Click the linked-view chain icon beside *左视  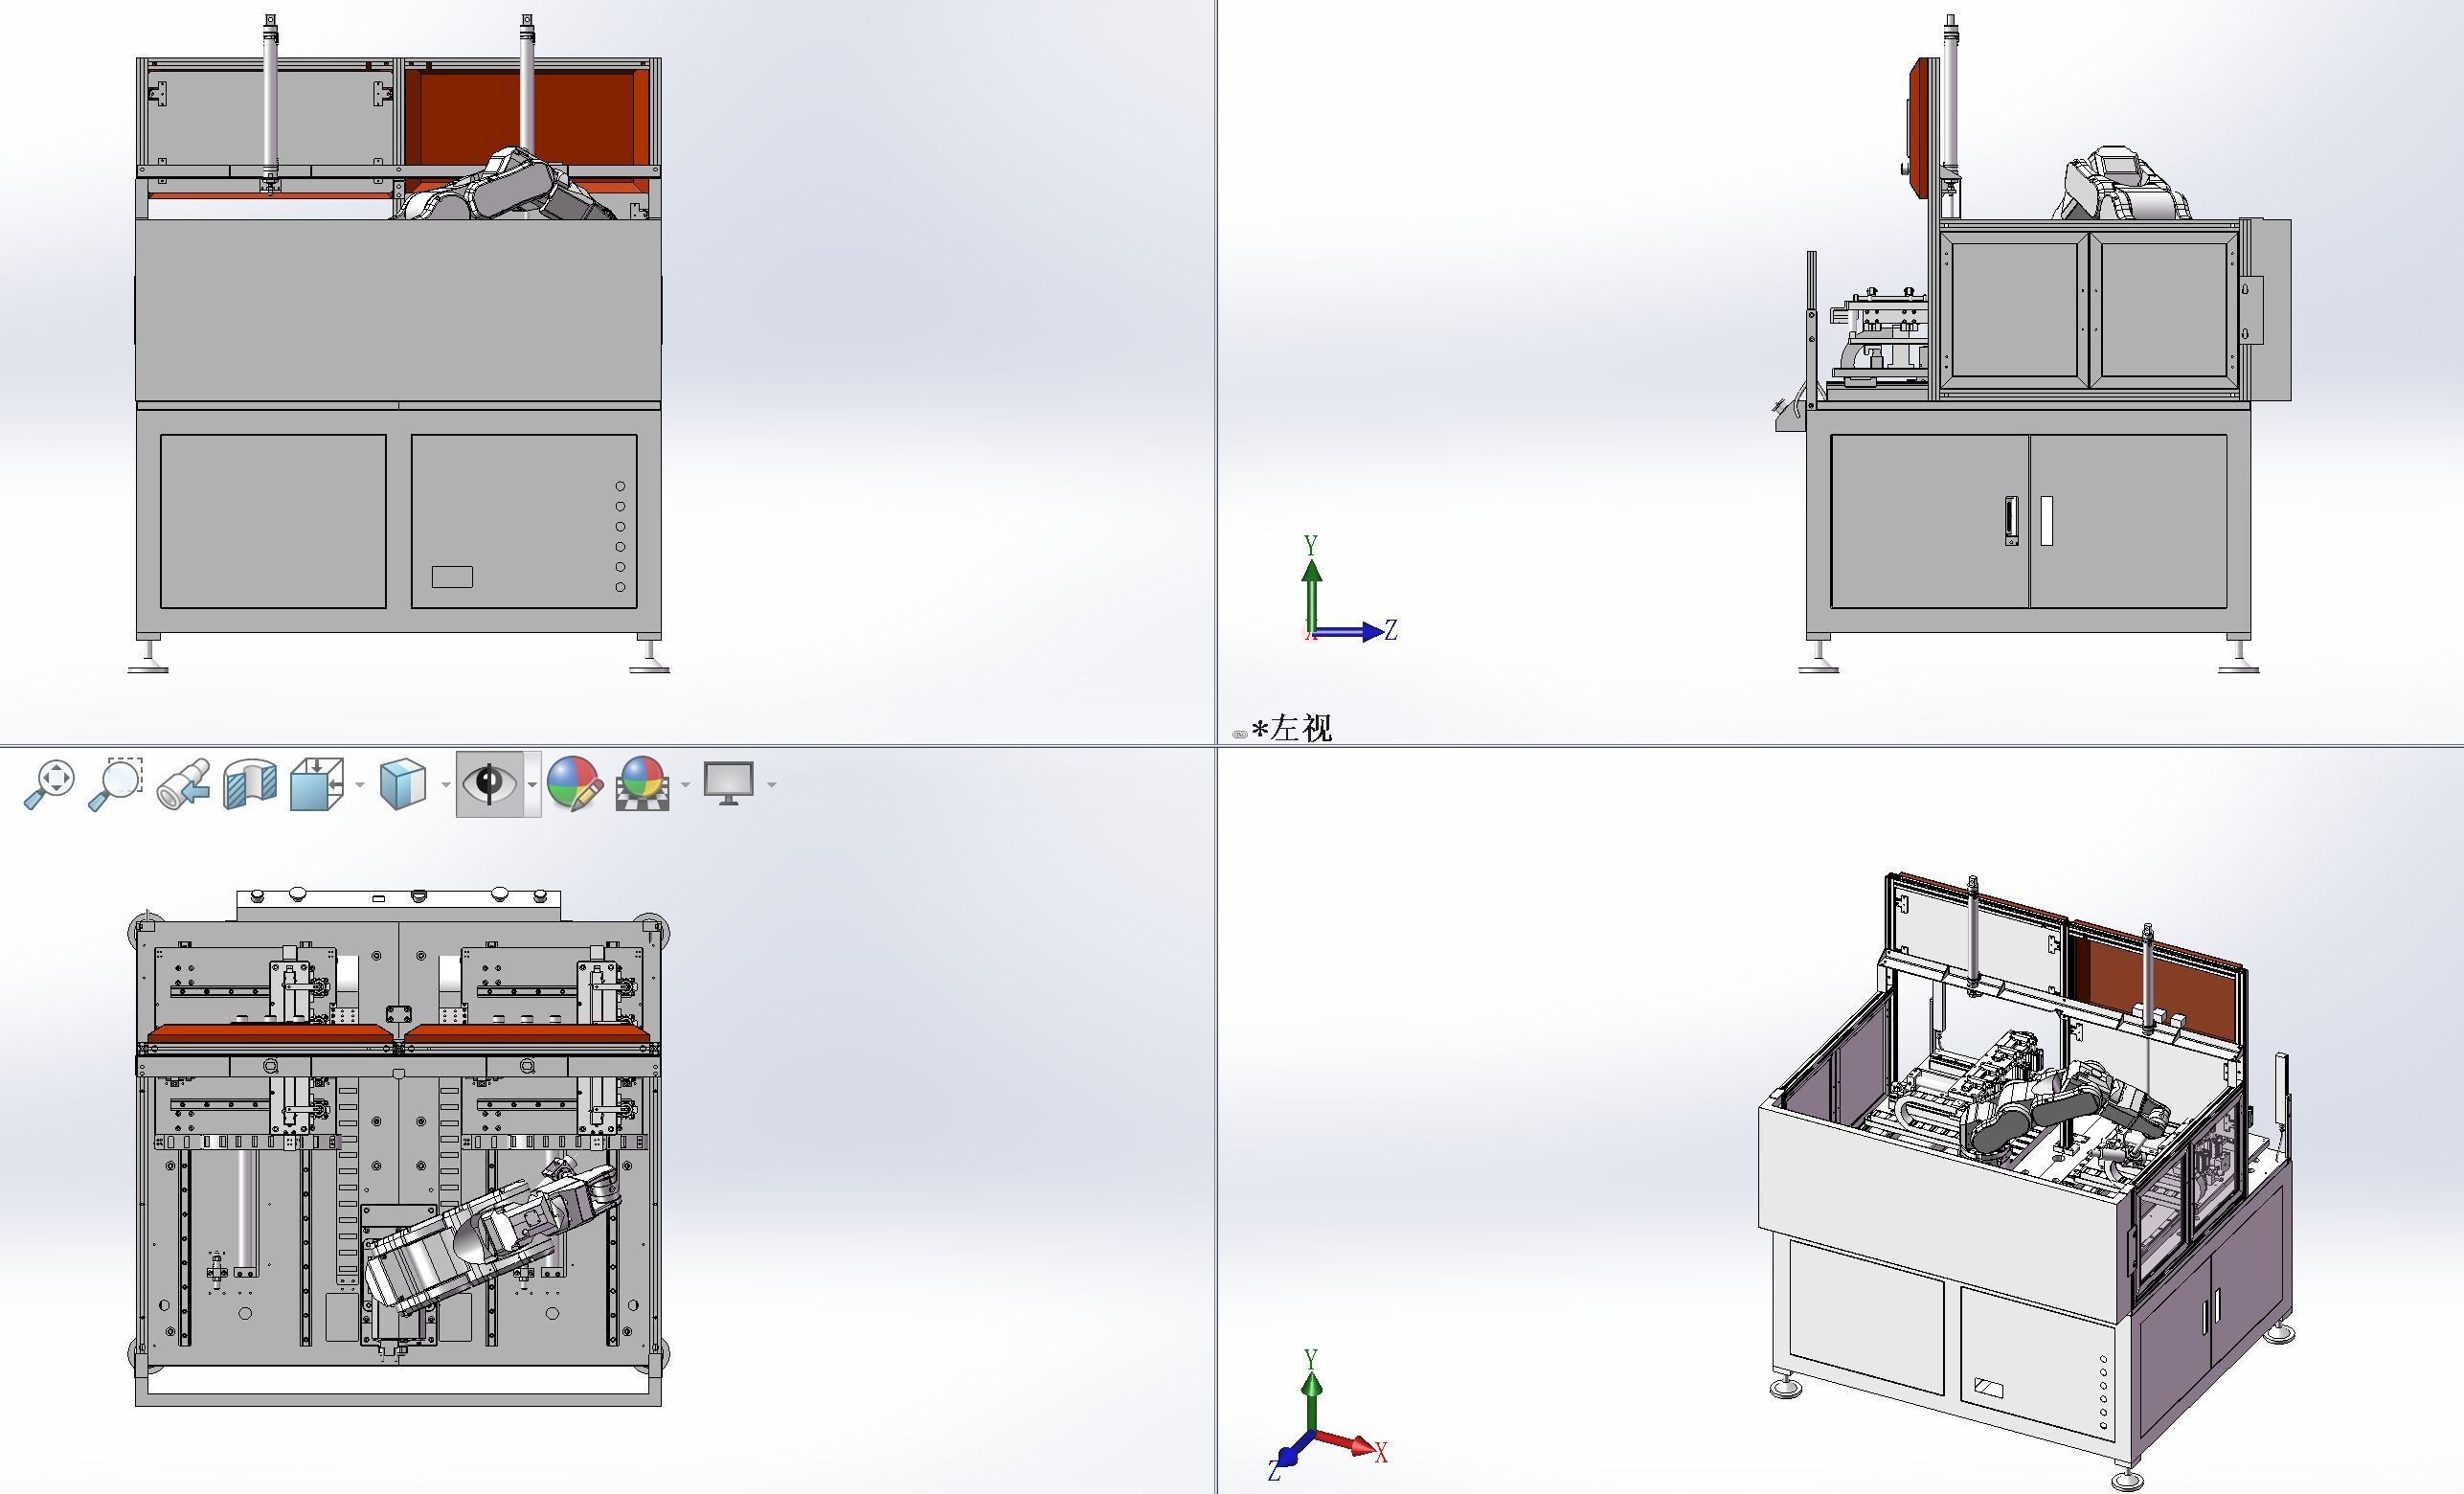[x=1240, y=734]
